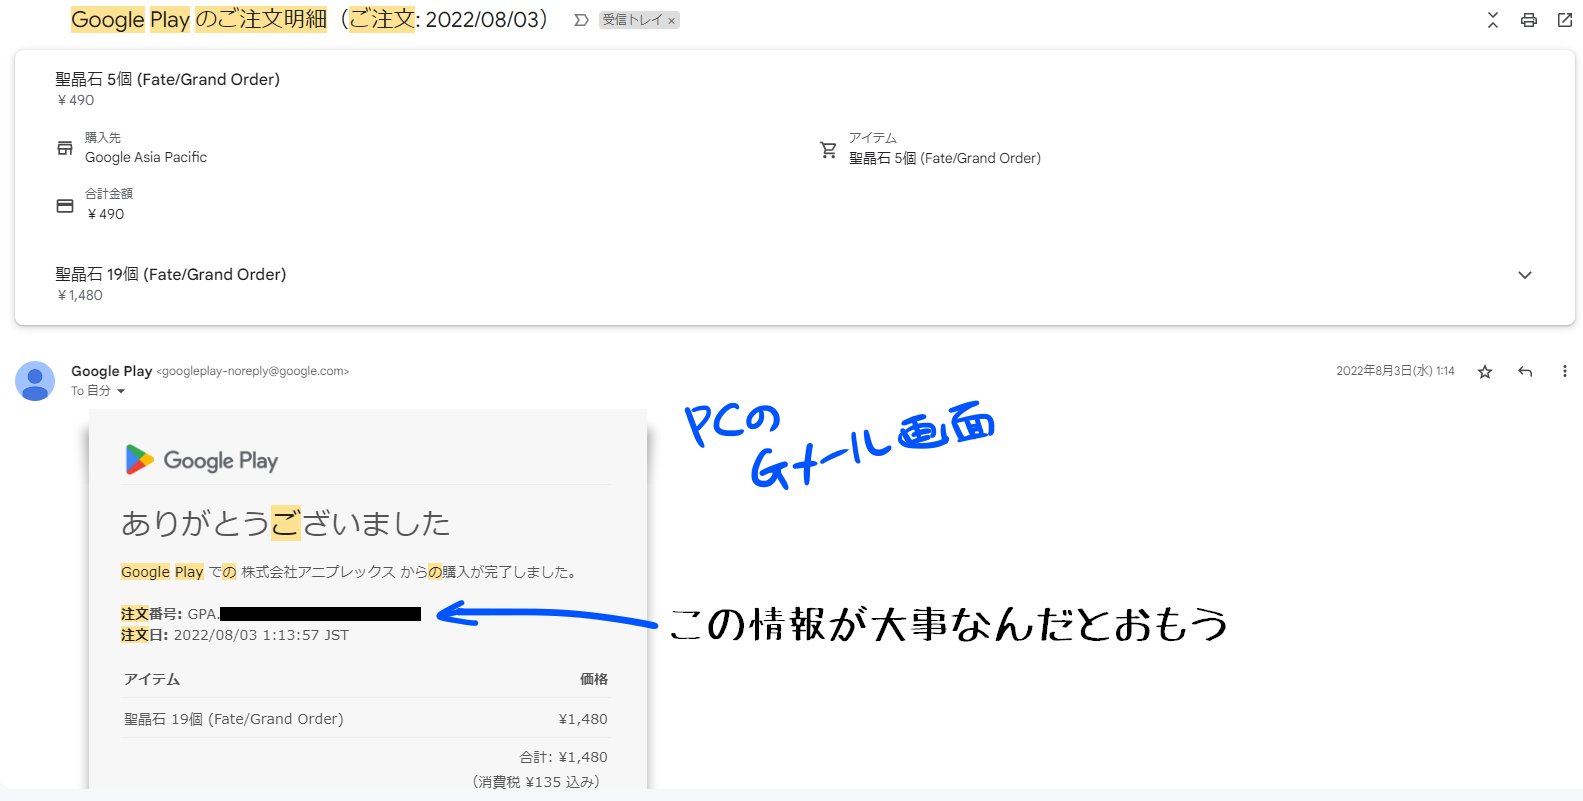Click the ¥ 490 amount under 合計金額
This screenshot has height=801, width=1583.
[x=106, y=214]
